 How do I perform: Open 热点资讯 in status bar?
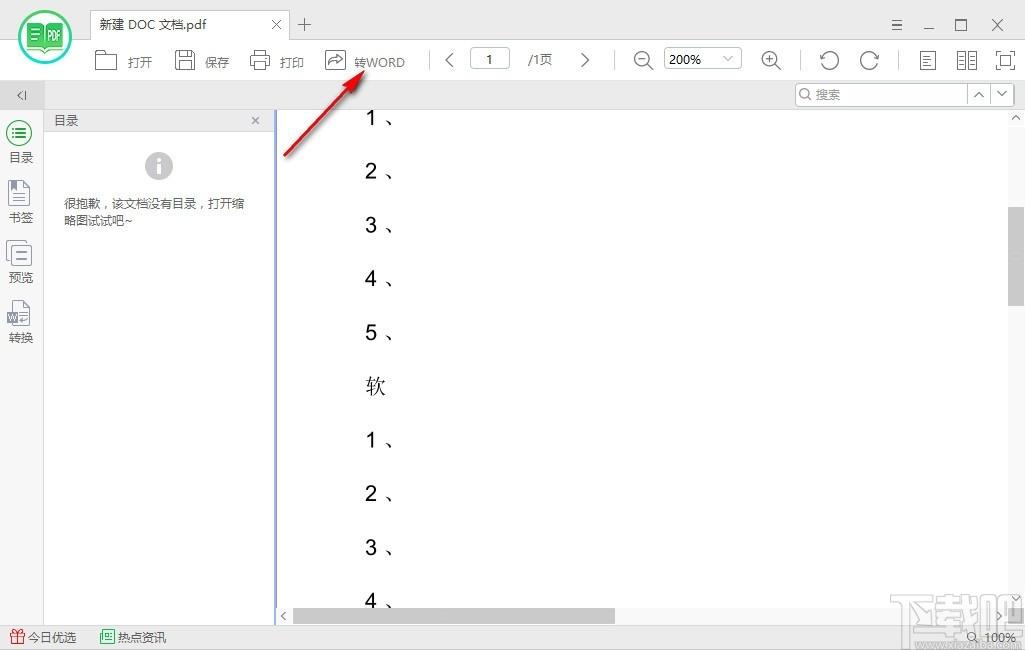(x=133, y=637)
